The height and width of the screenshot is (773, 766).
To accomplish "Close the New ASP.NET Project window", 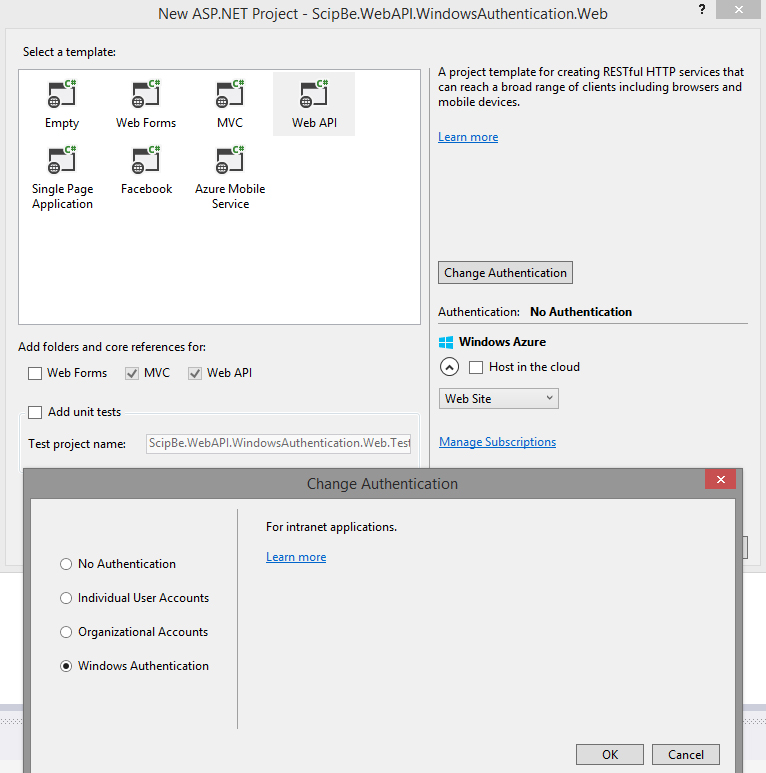I will 738,9.
